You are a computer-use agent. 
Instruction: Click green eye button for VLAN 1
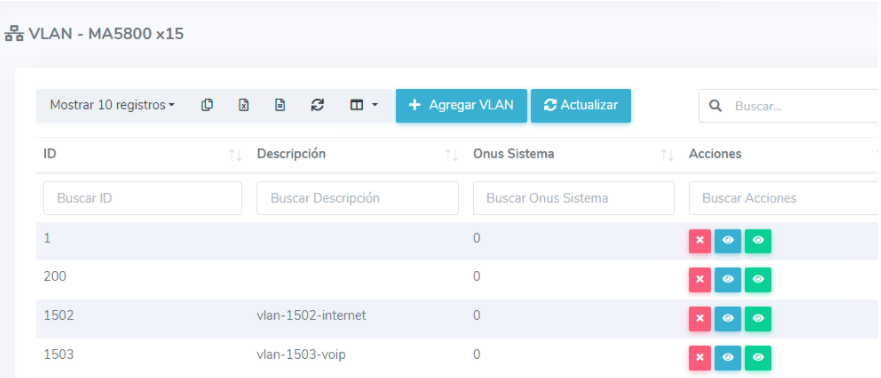point(758,241)
